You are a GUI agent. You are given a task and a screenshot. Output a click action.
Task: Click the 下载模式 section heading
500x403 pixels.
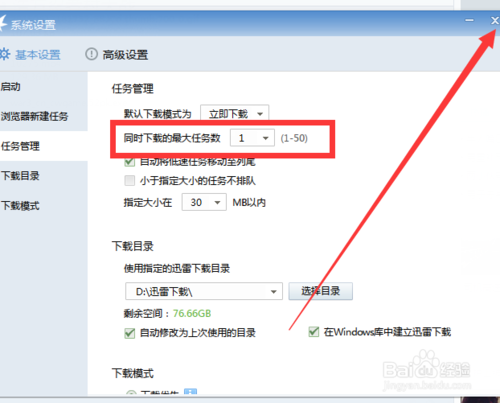[133, 373]
